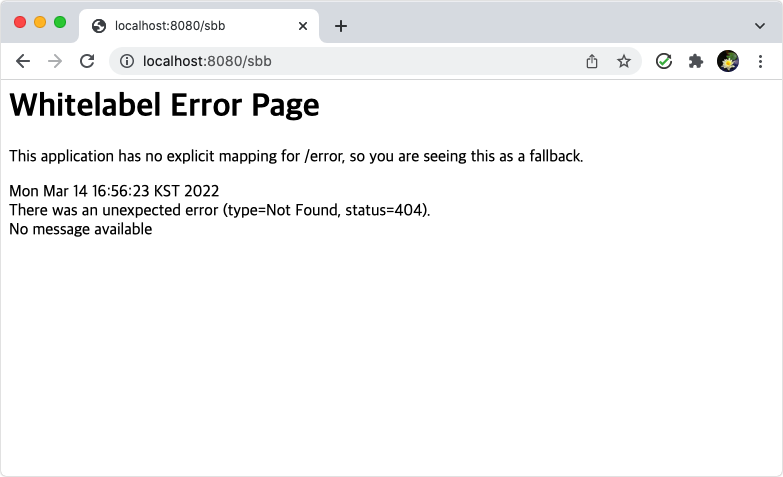Image resolution: width=783 pixels, height=477 pixels.
Task: Bookmark this tab with the star icon
Action: (624, 61)
